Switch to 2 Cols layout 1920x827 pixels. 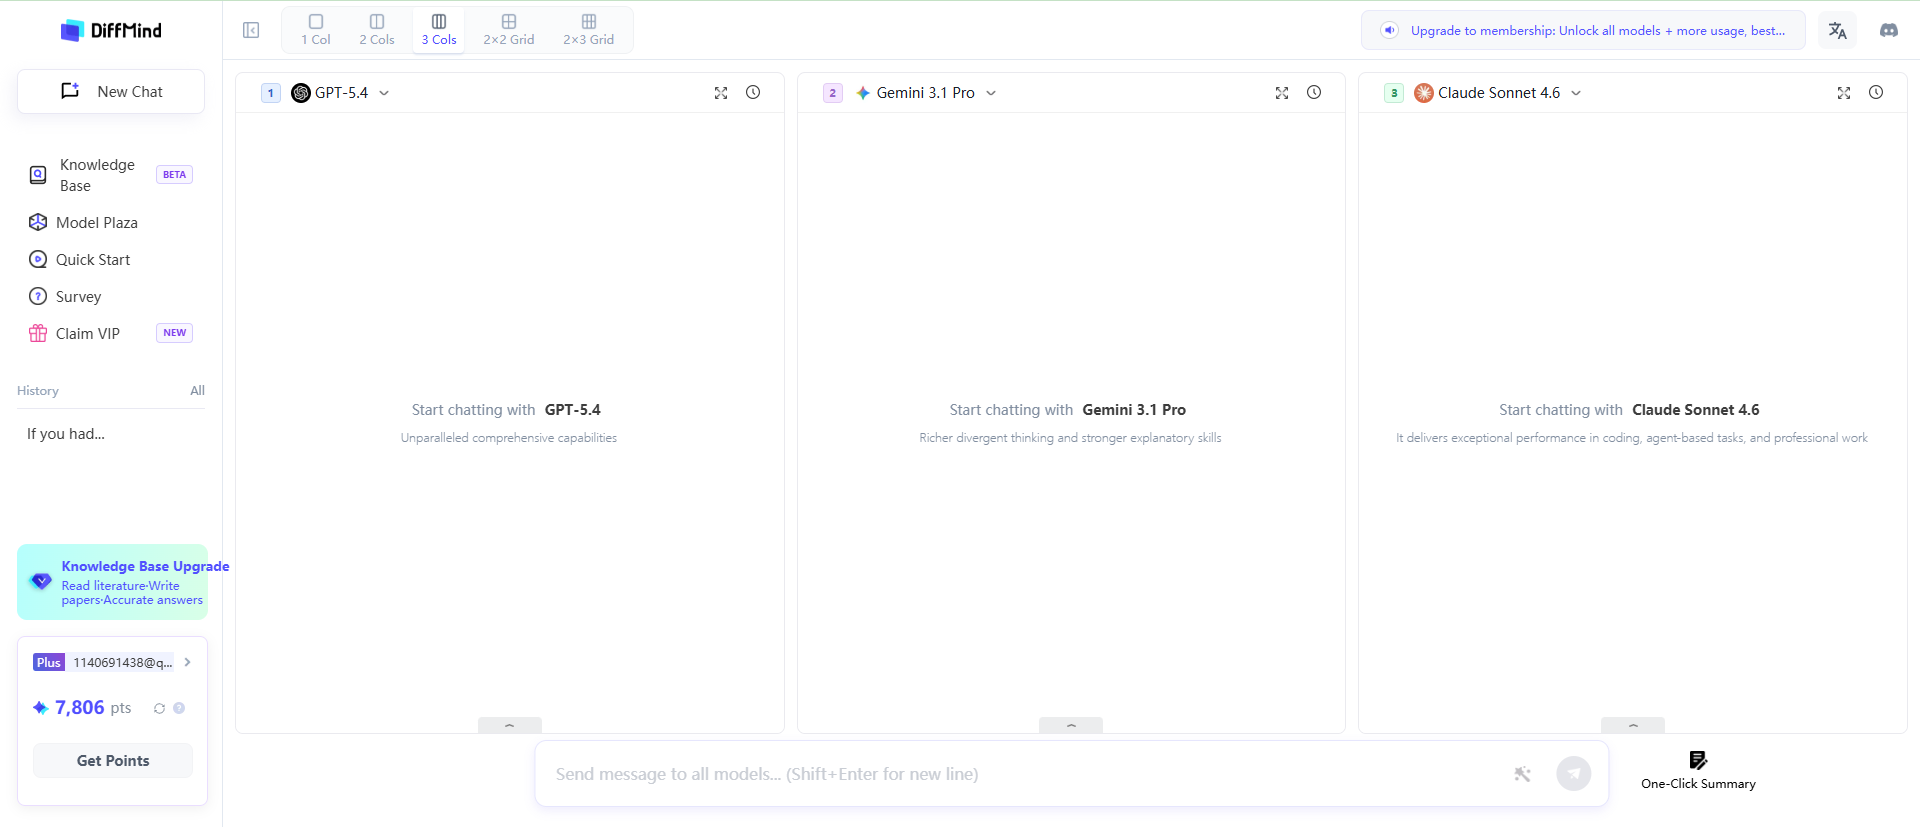click(377, 30)
